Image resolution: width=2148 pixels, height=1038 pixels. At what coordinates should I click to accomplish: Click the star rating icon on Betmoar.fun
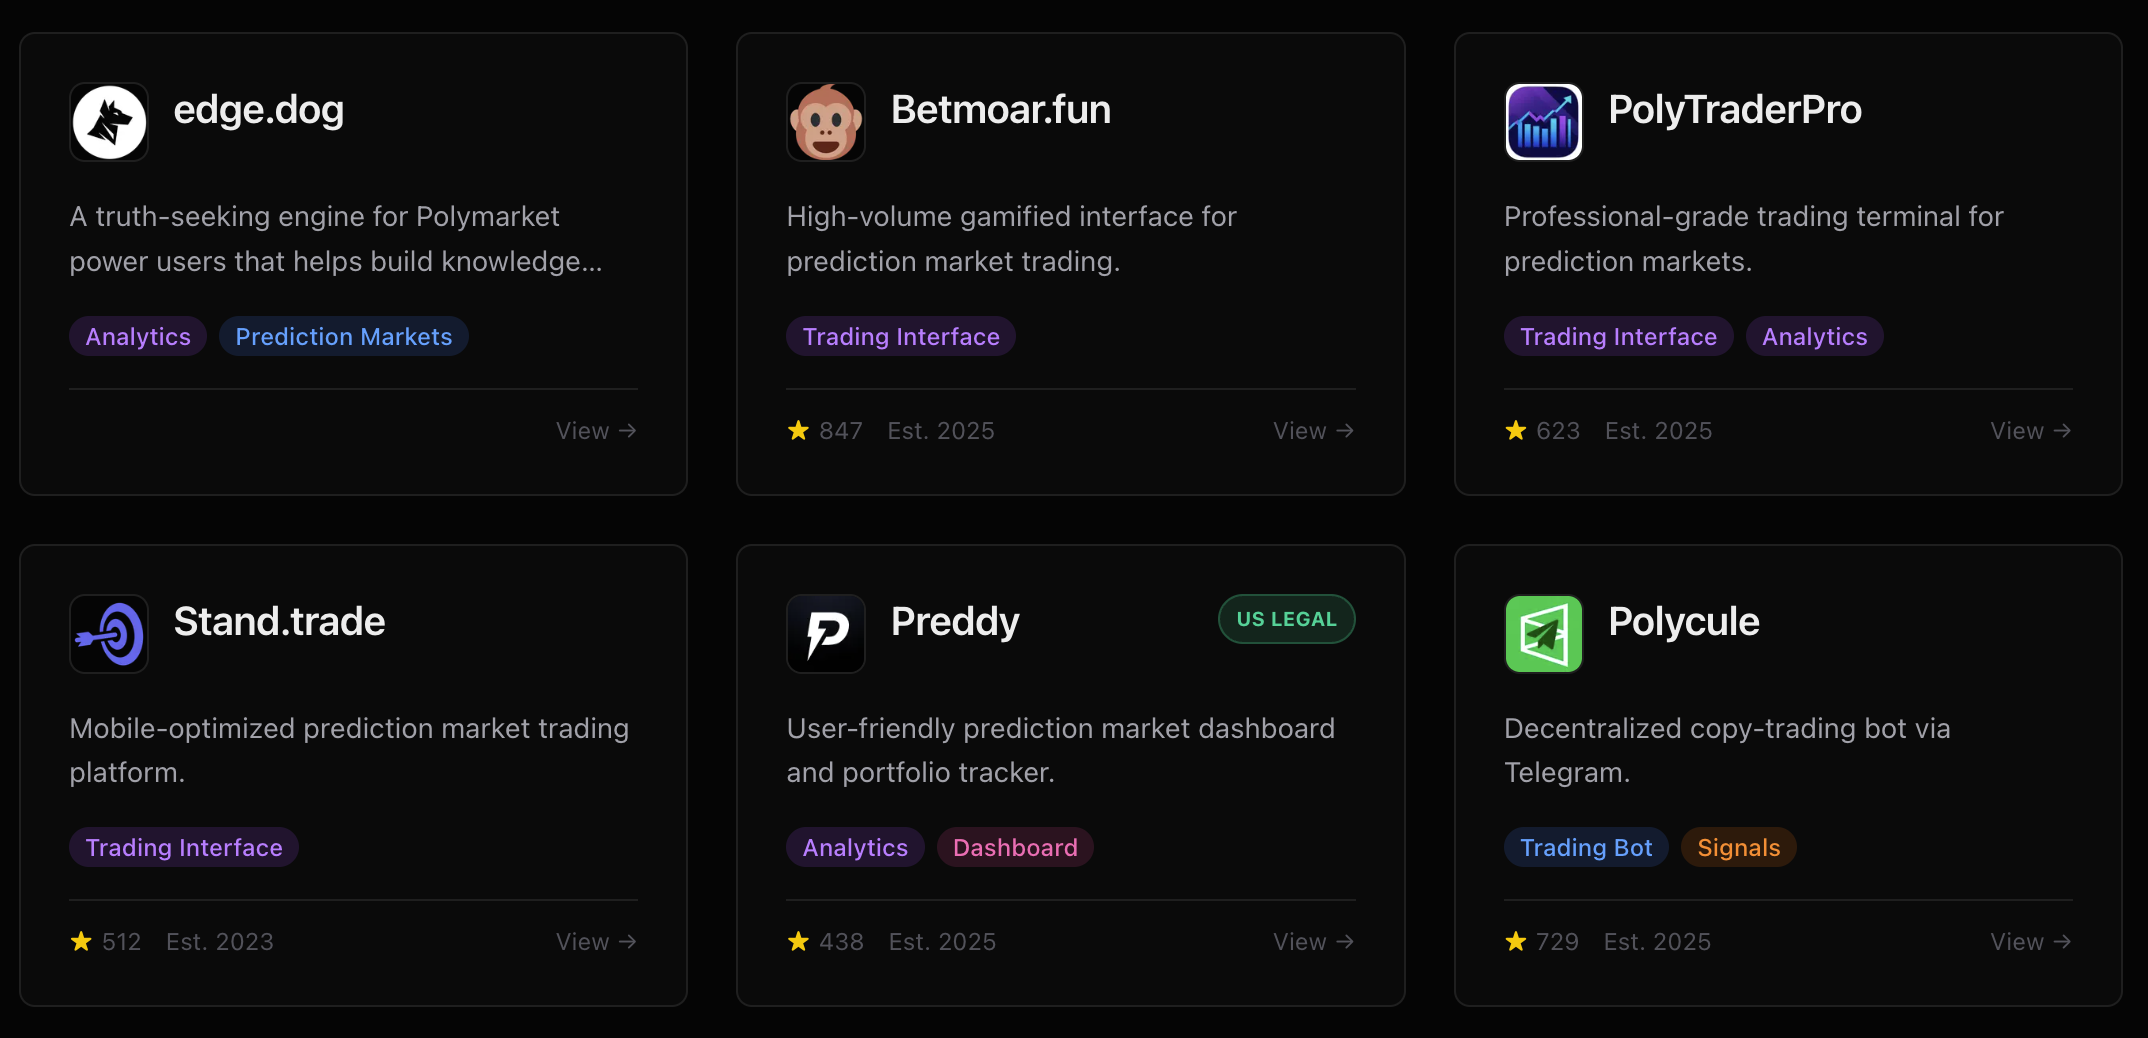tap(798, 431)
